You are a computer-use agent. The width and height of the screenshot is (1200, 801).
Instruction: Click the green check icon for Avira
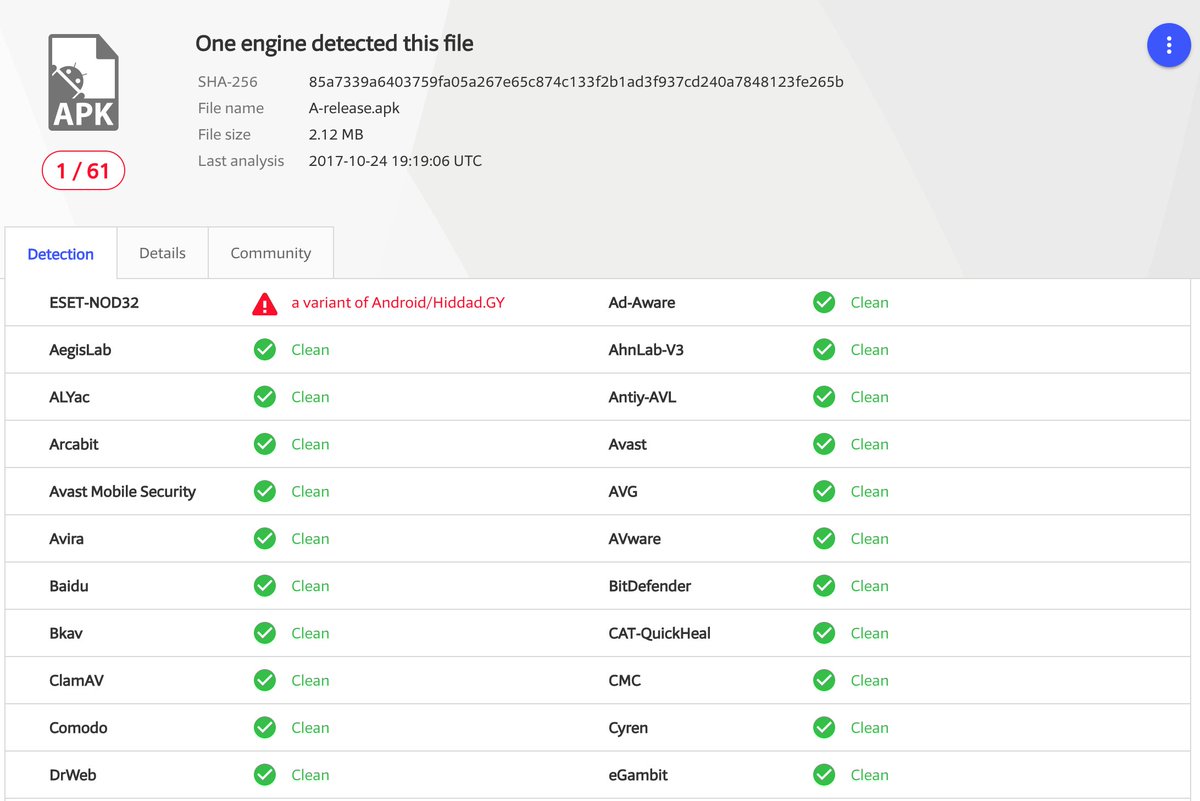264,539
